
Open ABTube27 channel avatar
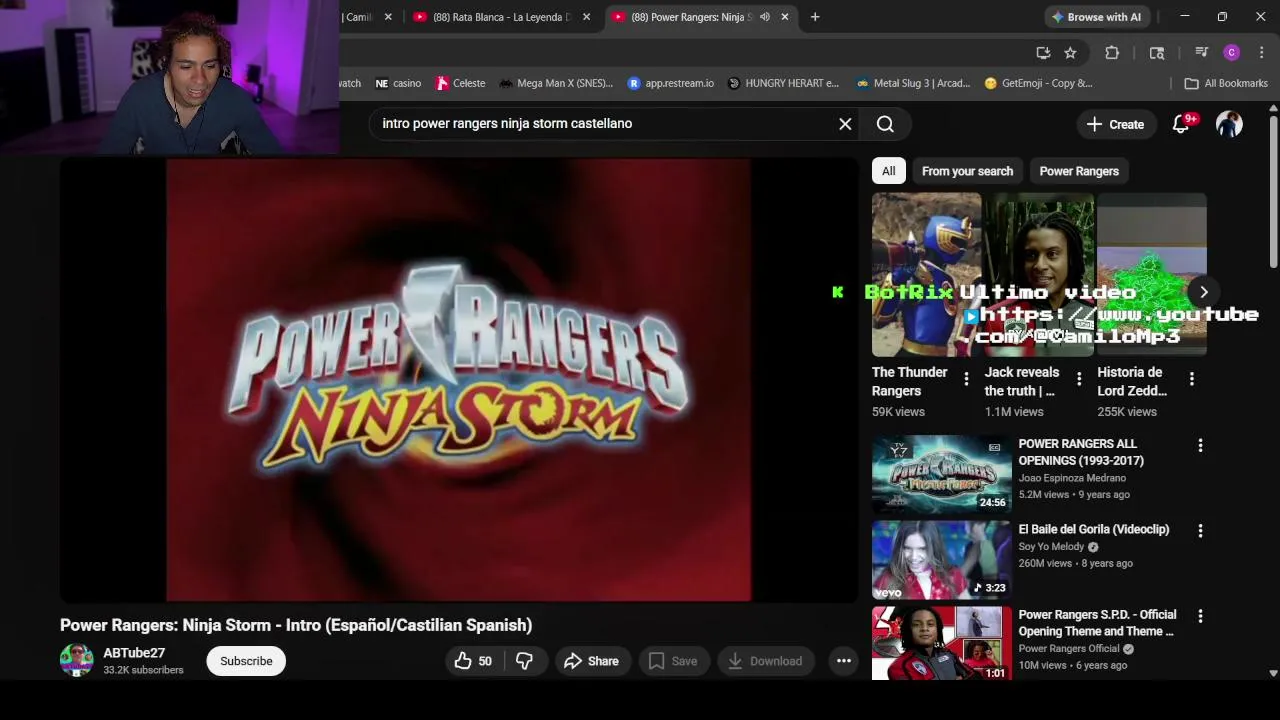[x=76, y=661]
